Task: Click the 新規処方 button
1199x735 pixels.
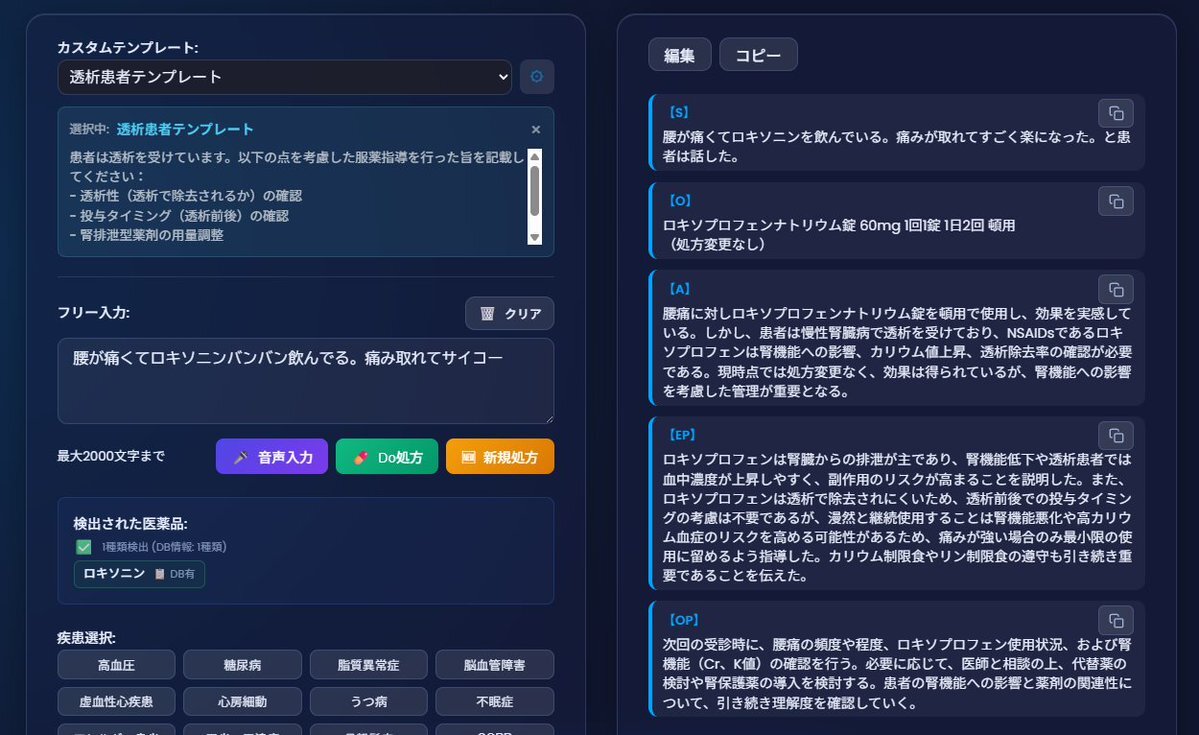Action: [x=500, y=457]
